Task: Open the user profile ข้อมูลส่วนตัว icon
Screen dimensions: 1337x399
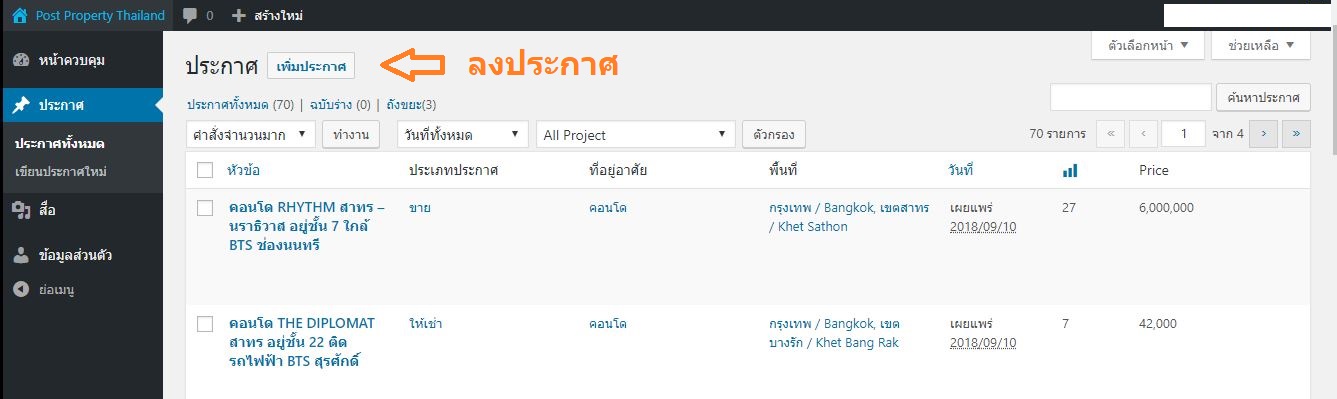Action: coord(21,255)
